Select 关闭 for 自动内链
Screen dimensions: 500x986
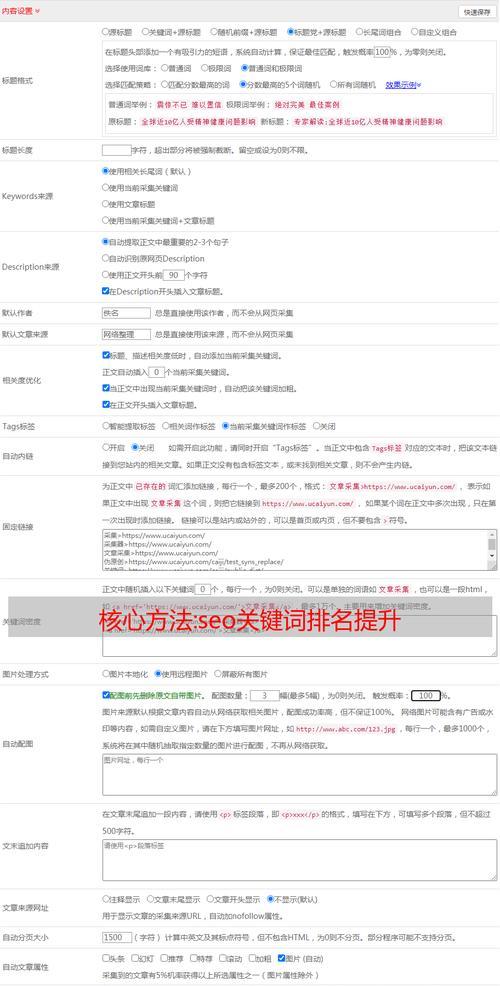(134, 448)
